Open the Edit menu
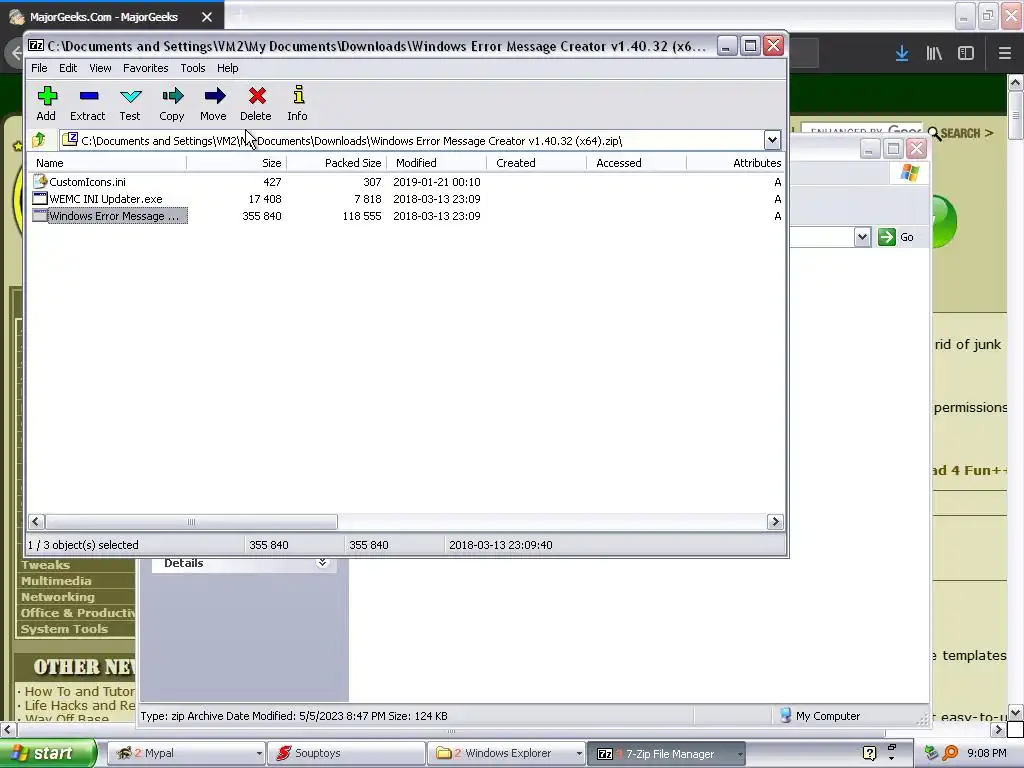The width and height of the screenshot is (1024, 768). coord(68,68)
